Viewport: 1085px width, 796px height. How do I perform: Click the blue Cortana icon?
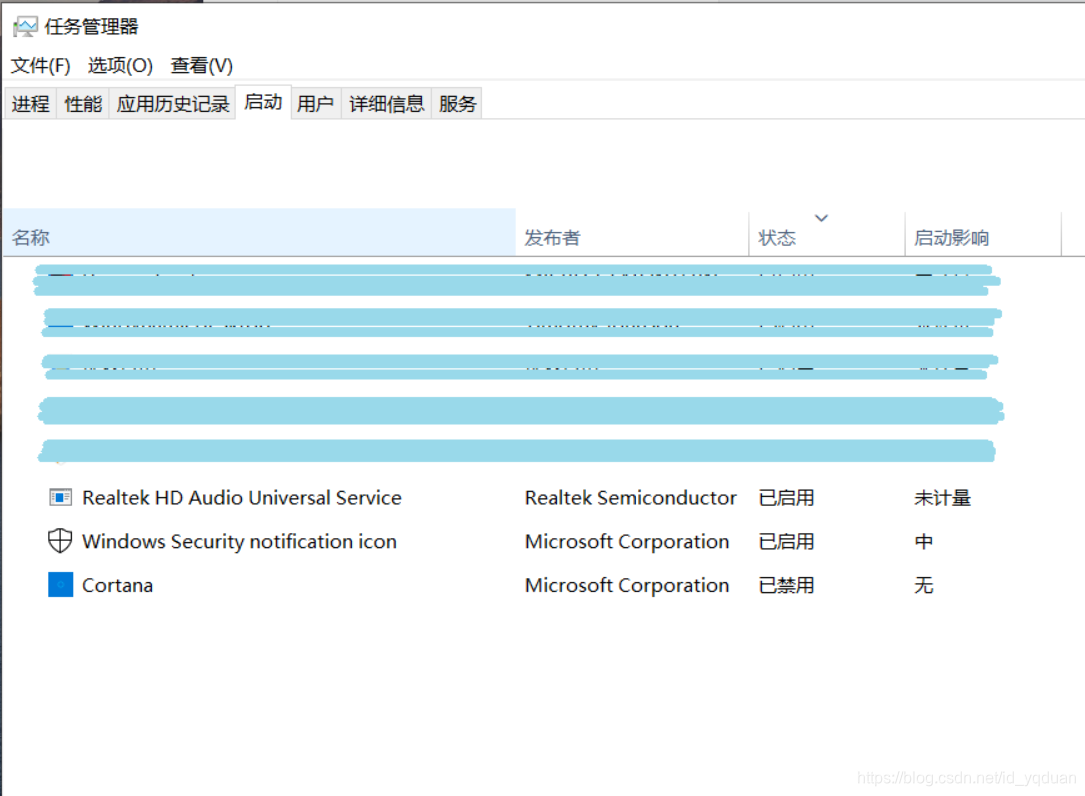[60, 584]
